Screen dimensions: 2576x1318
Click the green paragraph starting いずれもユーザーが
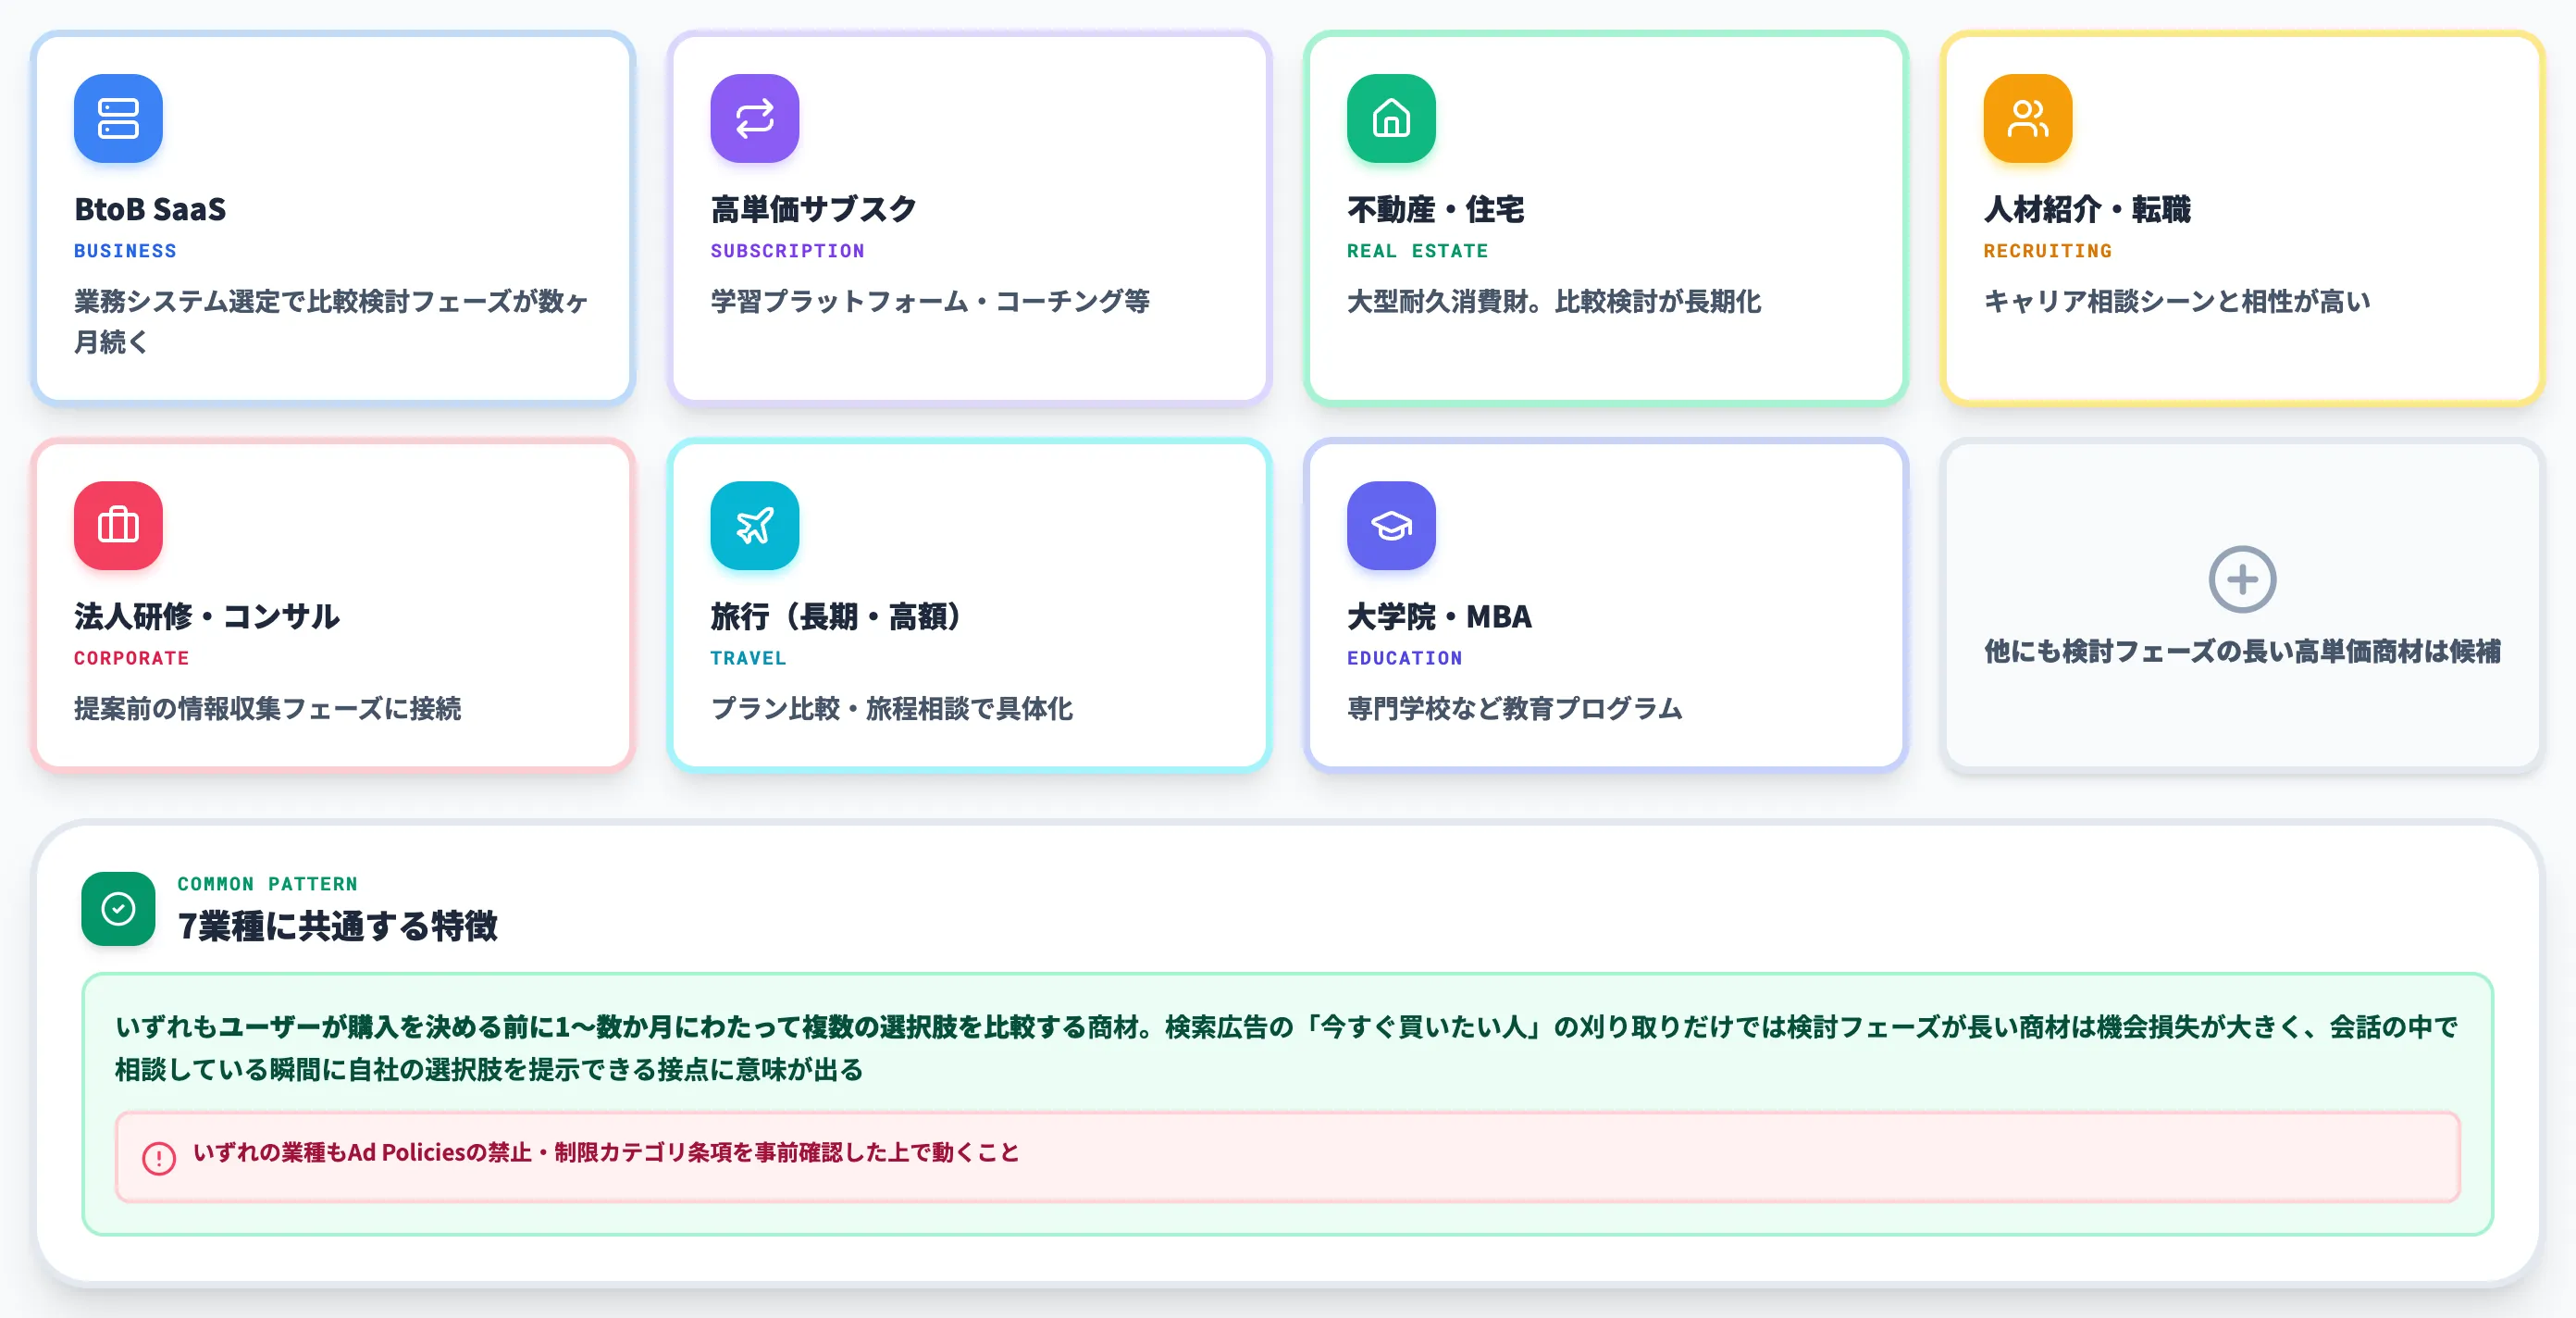coord(1286,1048)
